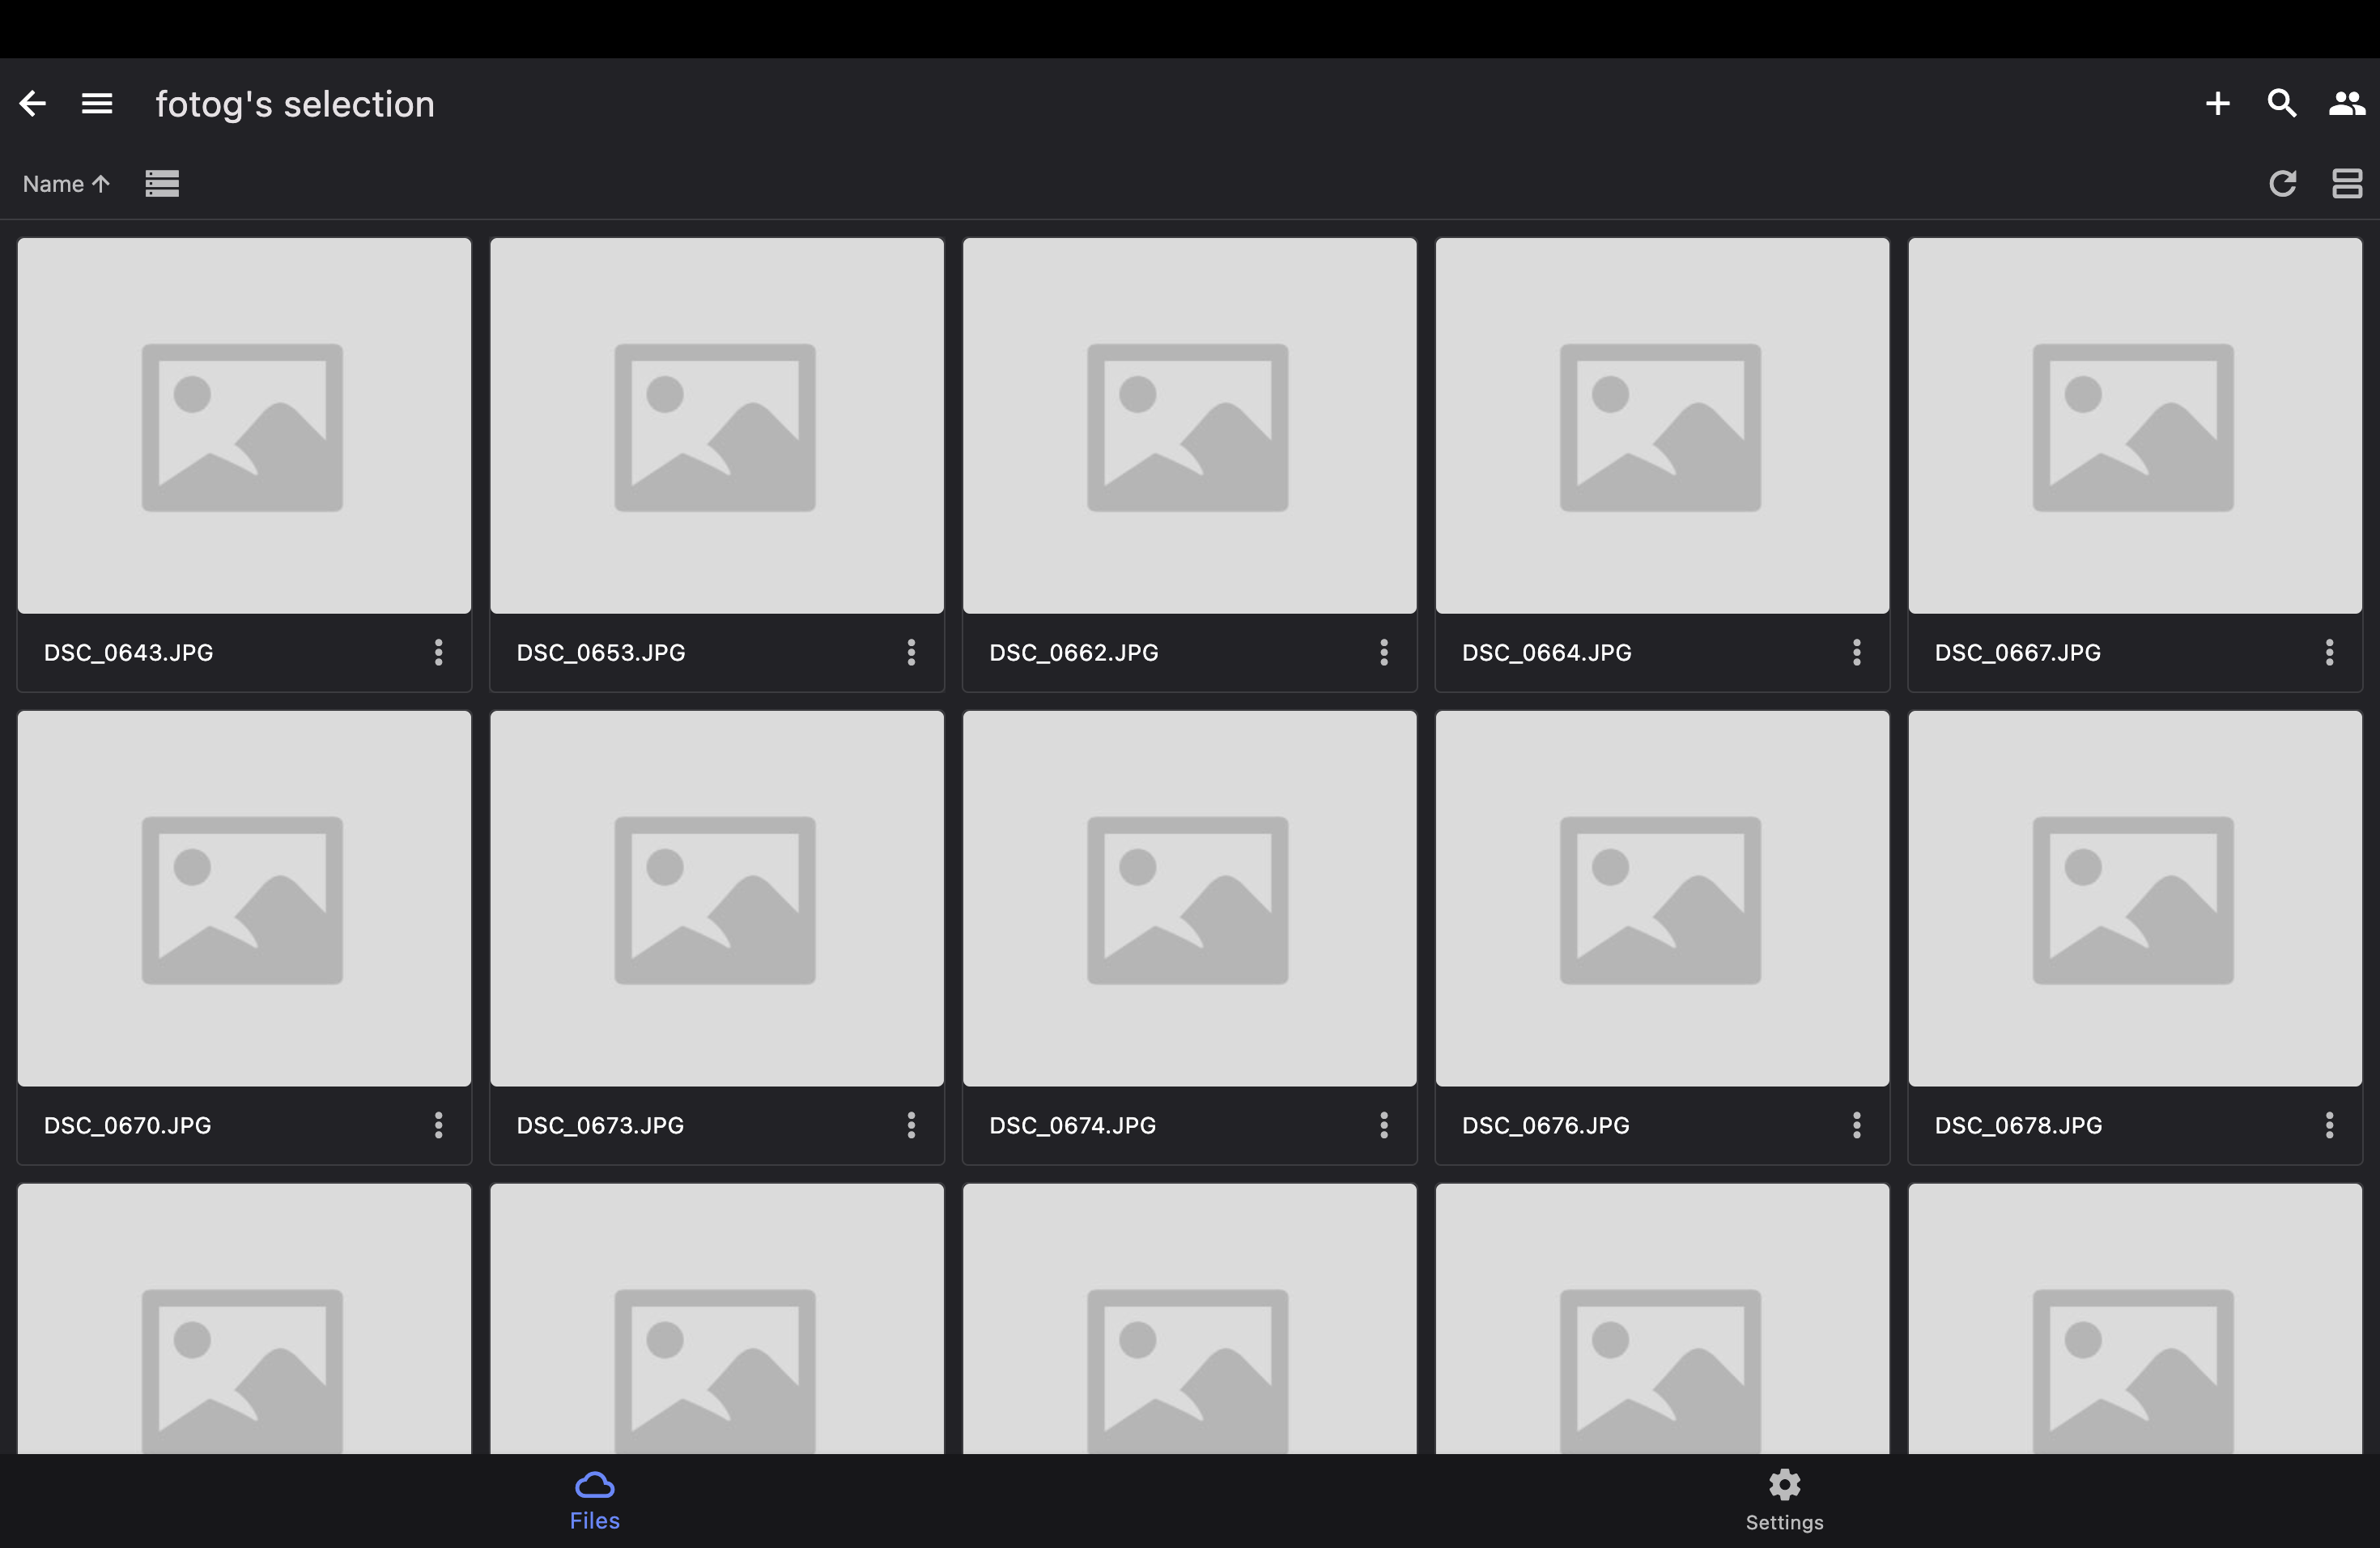
Task: Open options menu for DSC_0667.JPG
Action: coord(2329,652)
